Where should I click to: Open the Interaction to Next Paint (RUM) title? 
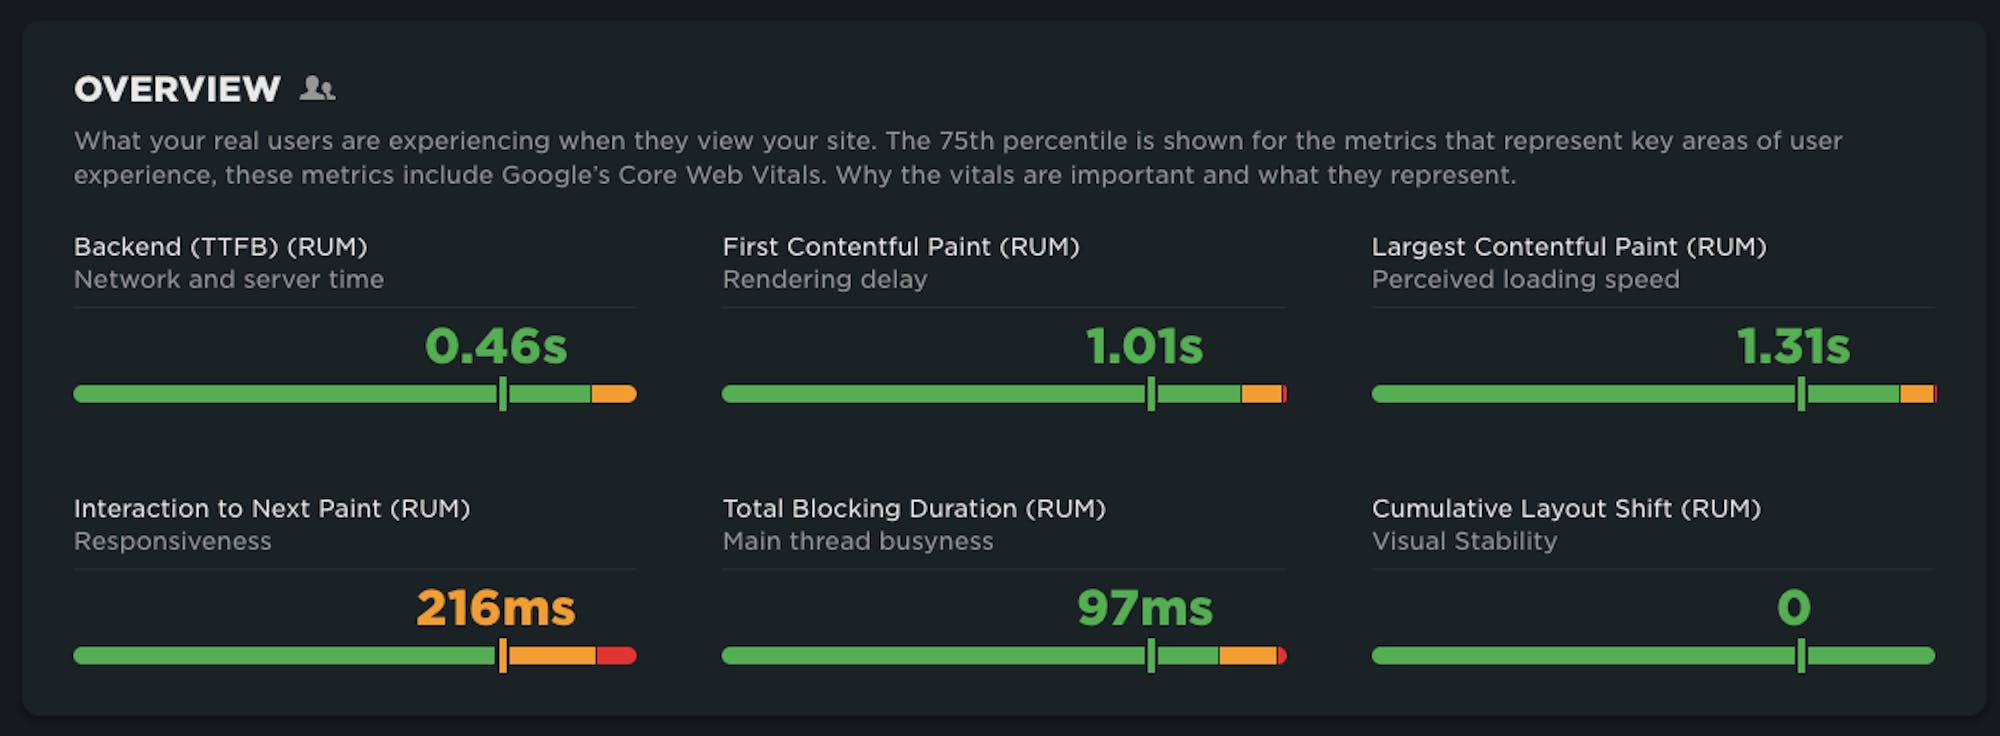(271, 509)
